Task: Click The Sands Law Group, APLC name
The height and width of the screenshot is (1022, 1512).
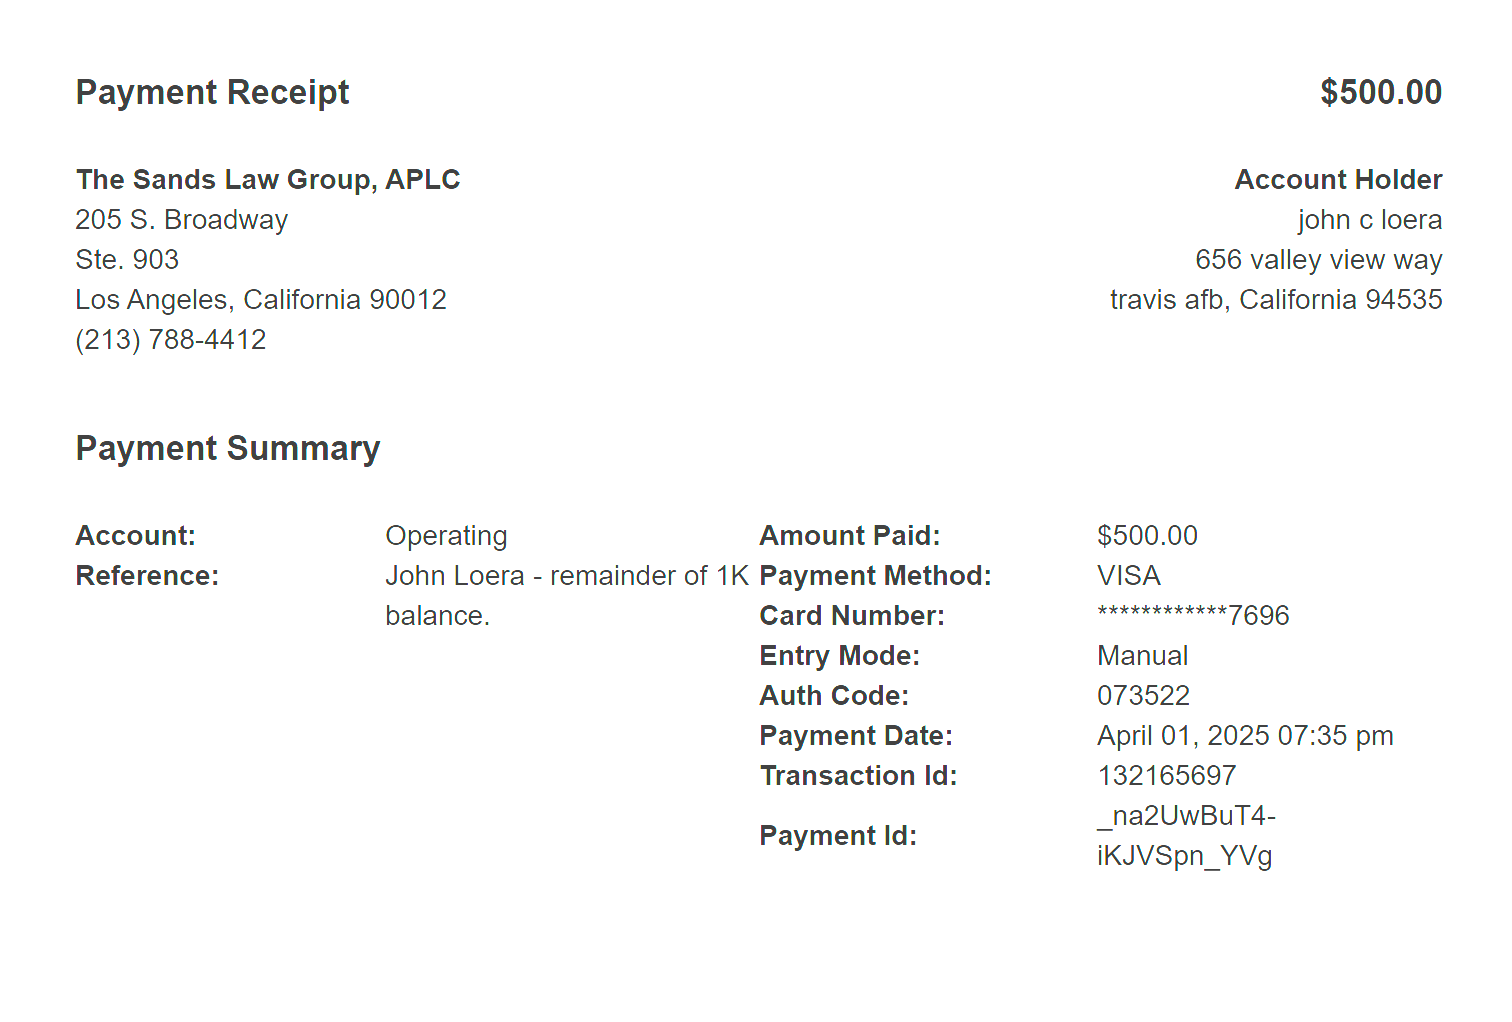Action: pos(268,179)
